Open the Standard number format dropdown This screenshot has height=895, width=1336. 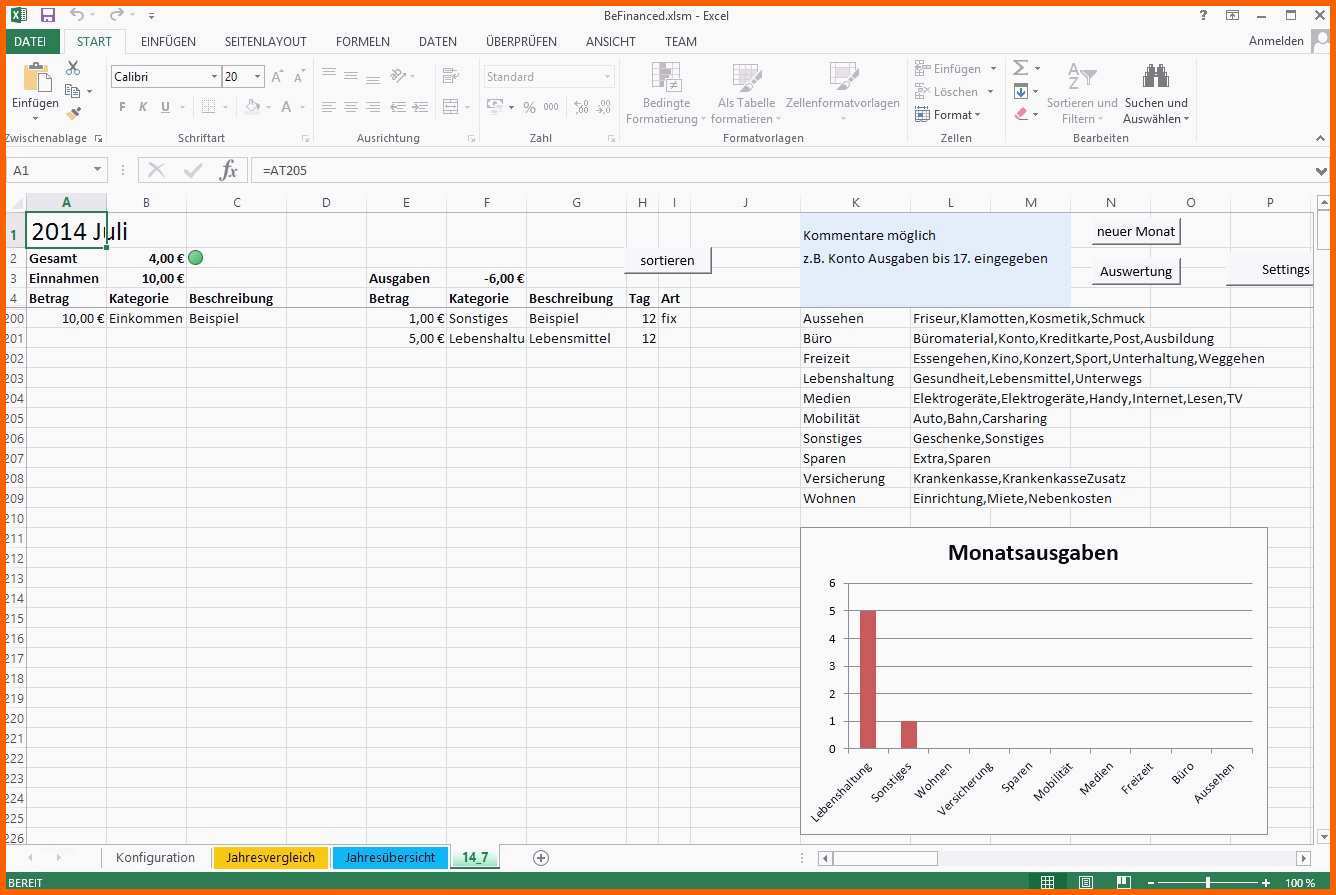607,77
